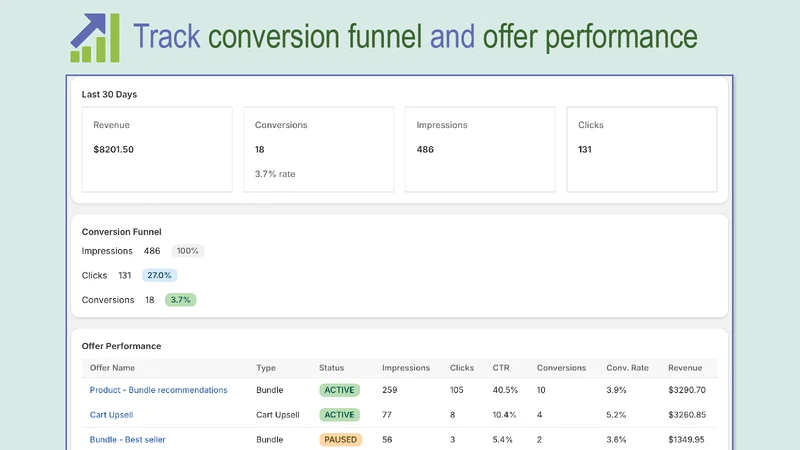Click the $1349.95 revenue cell
This screenshot has width=800, height=450.
click(x=686, y=439)
